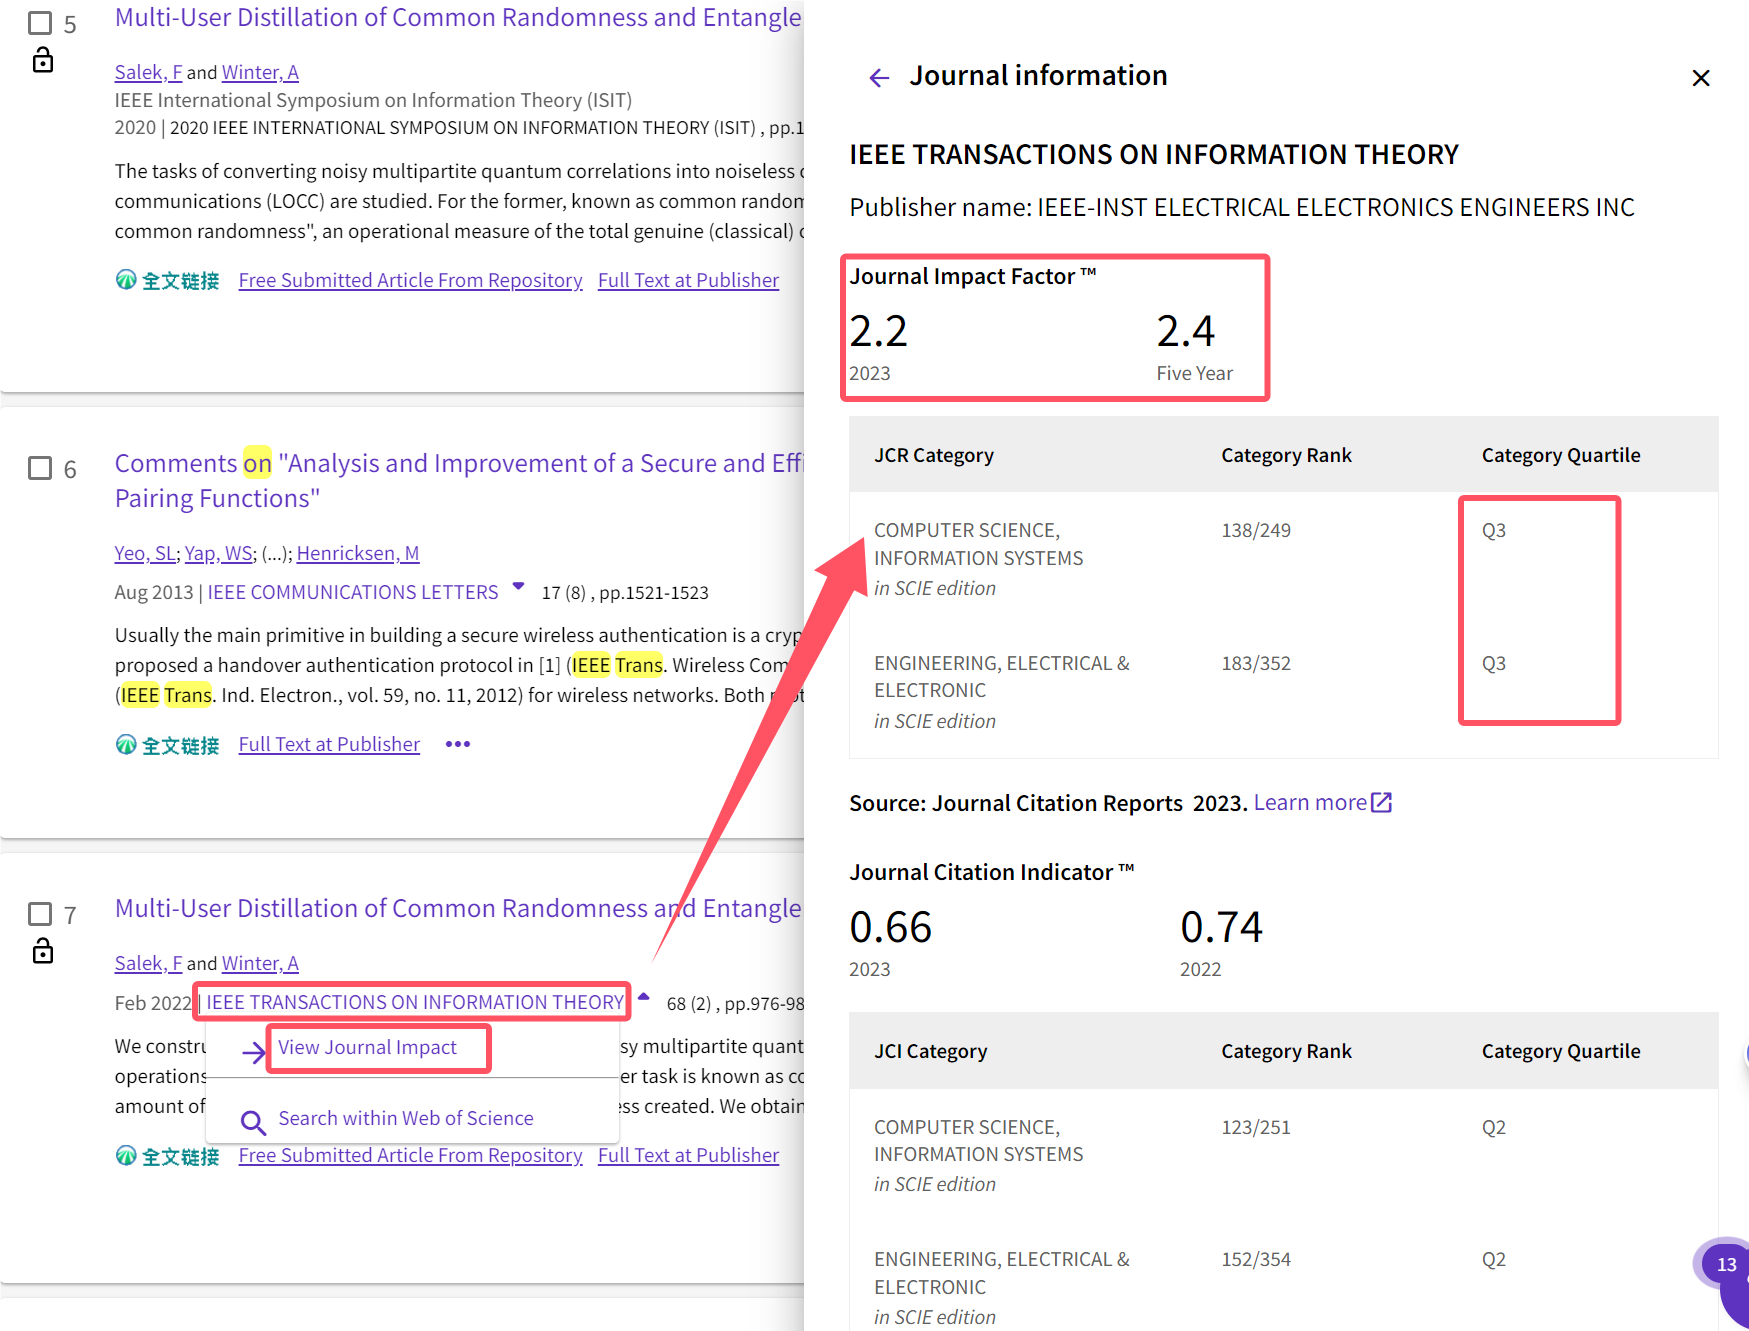Go back using the Journal information arrow
Screen dimensions: 1749x1331
coord(879,78)
